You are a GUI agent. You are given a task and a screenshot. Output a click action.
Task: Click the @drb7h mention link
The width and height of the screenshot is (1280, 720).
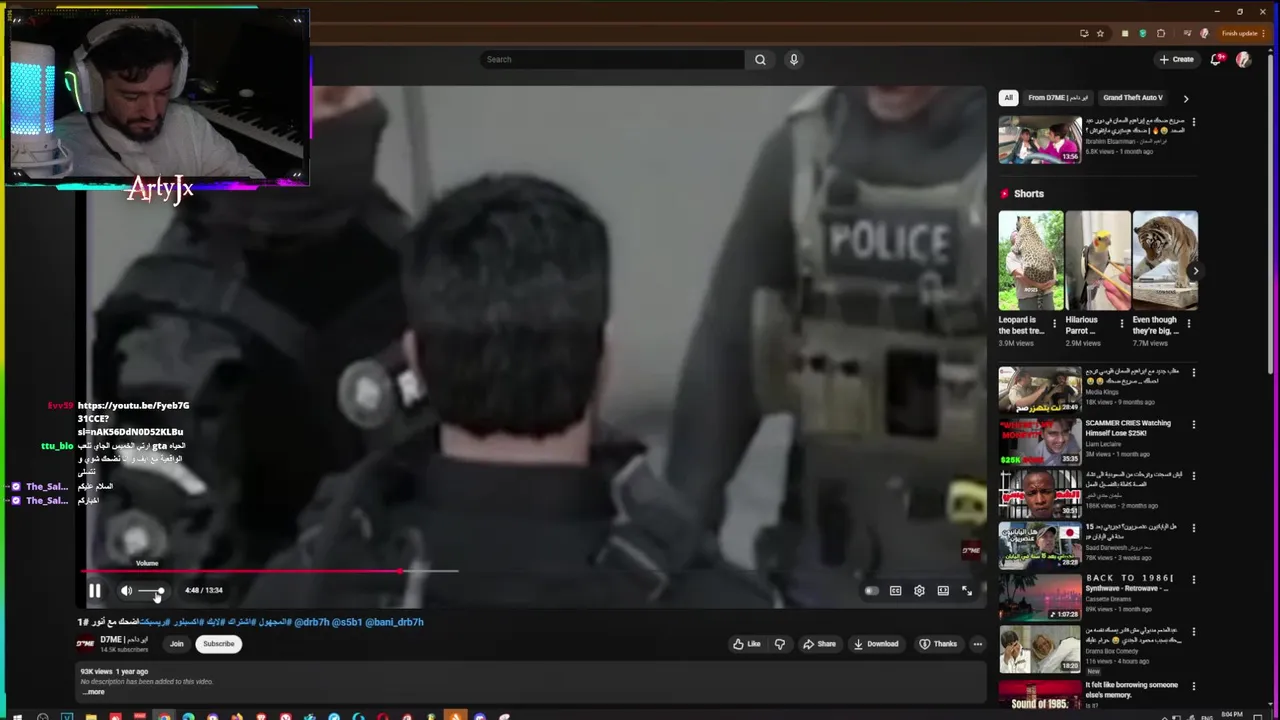click(312, 622)
